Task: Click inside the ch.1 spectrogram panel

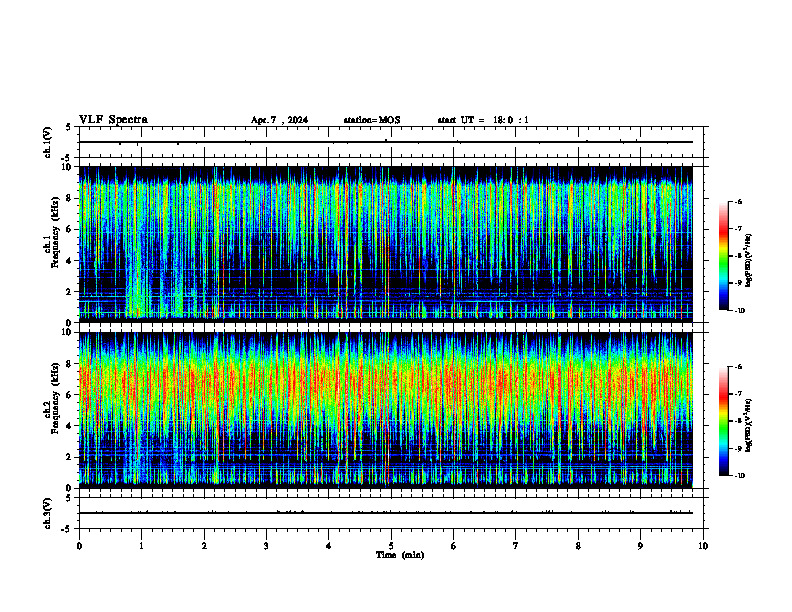Action: click(386, 244)
